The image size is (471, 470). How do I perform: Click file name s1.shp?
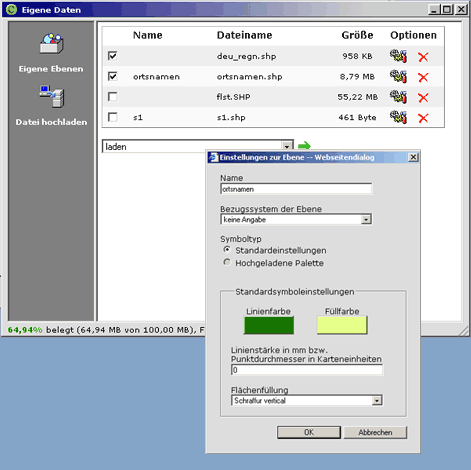[231, 117]
